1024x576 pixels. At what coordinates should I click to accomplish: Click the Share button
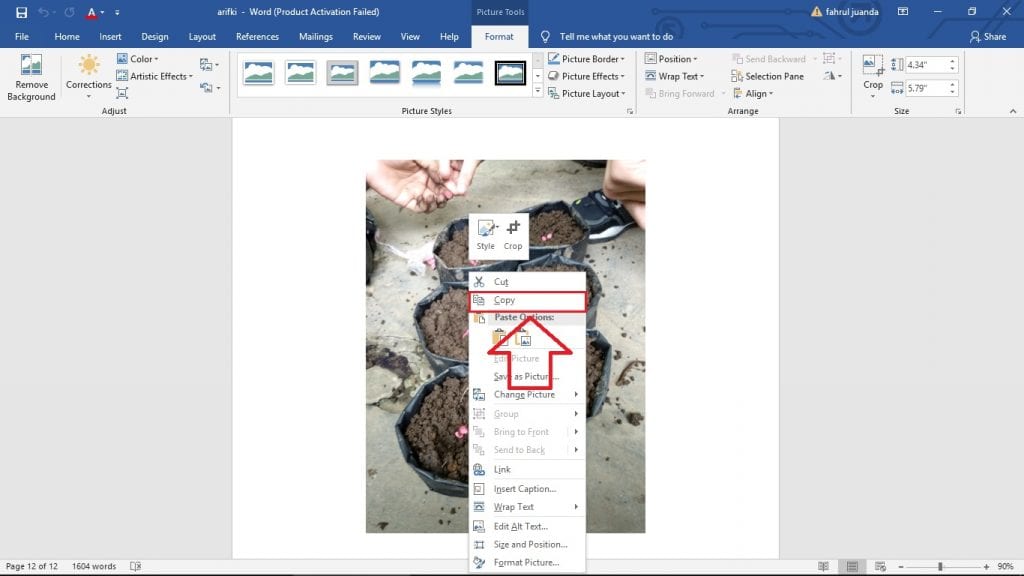click(988, 37)
